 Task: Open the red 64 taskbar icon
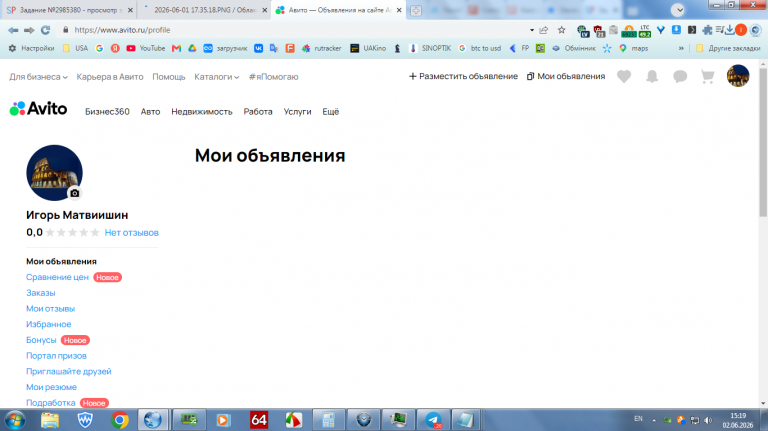point(259,420)
